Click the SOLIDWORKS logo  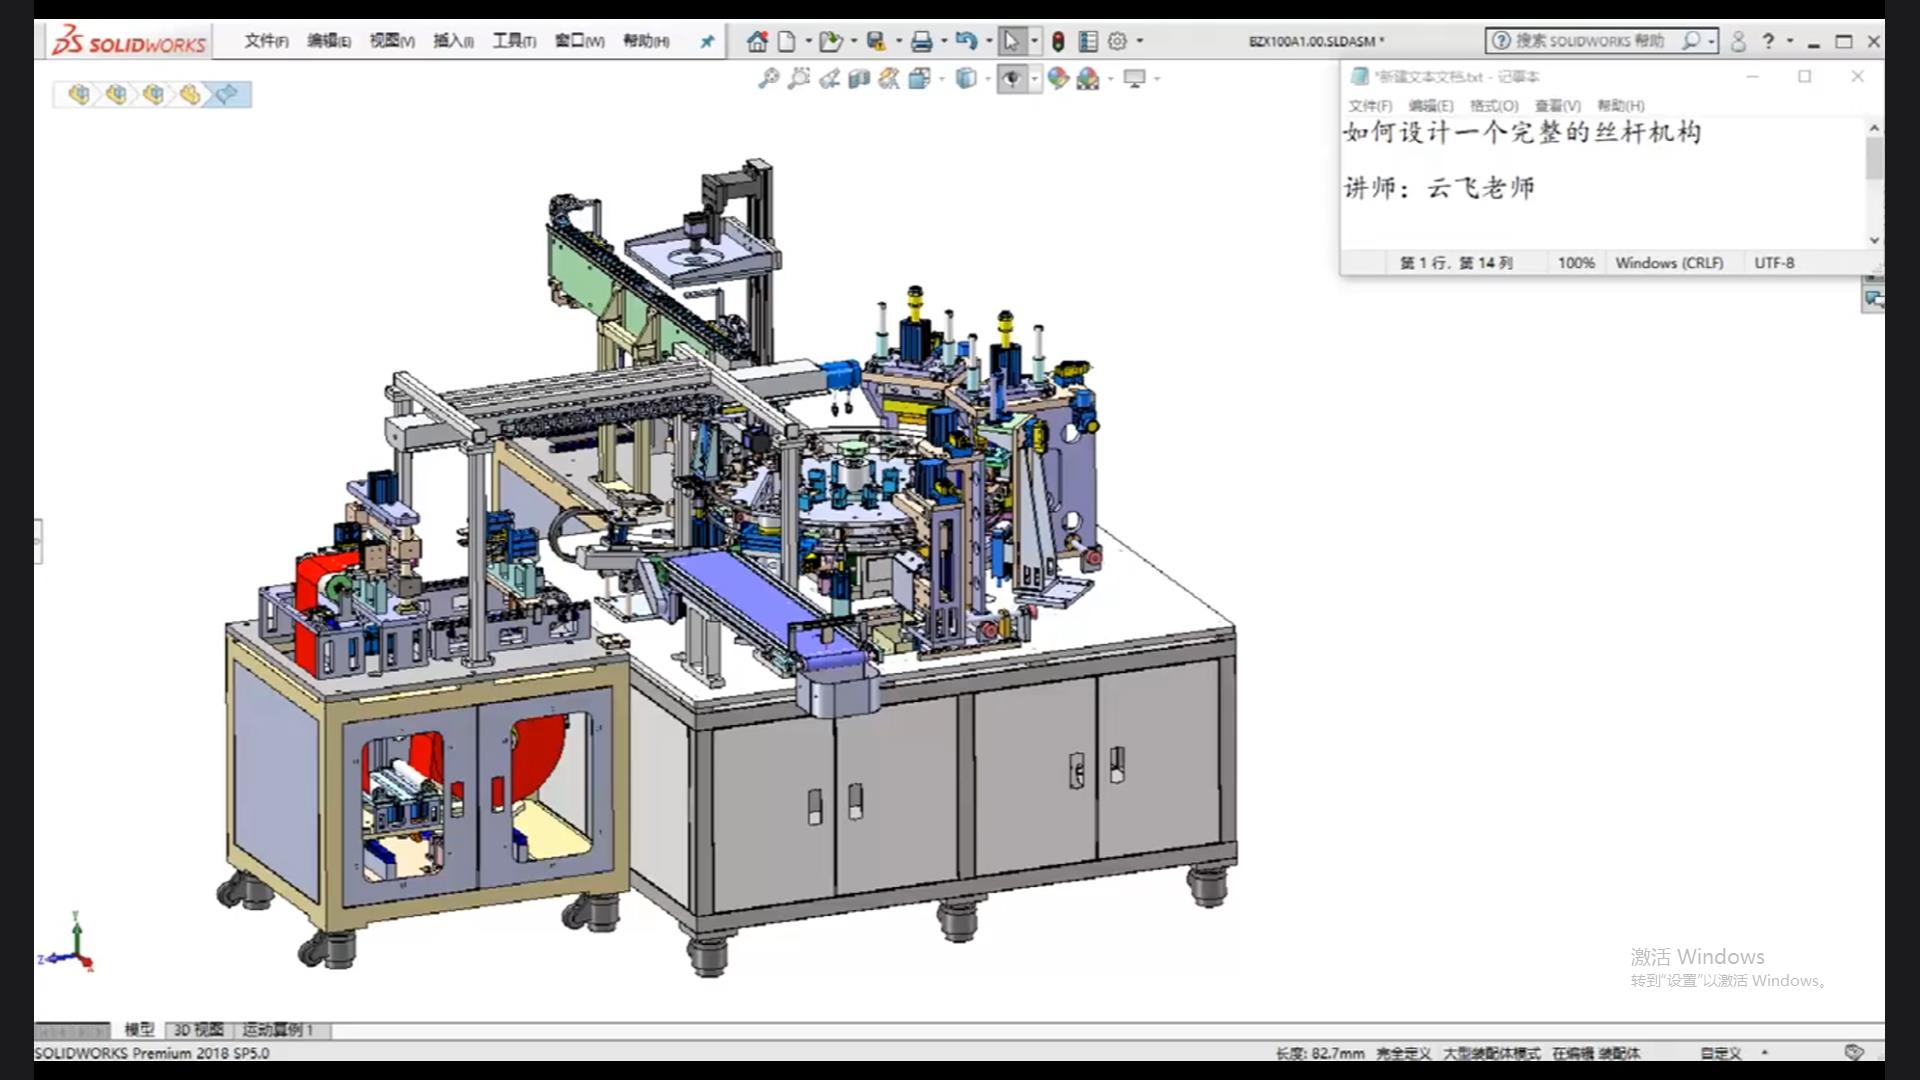tap(130, 42)
